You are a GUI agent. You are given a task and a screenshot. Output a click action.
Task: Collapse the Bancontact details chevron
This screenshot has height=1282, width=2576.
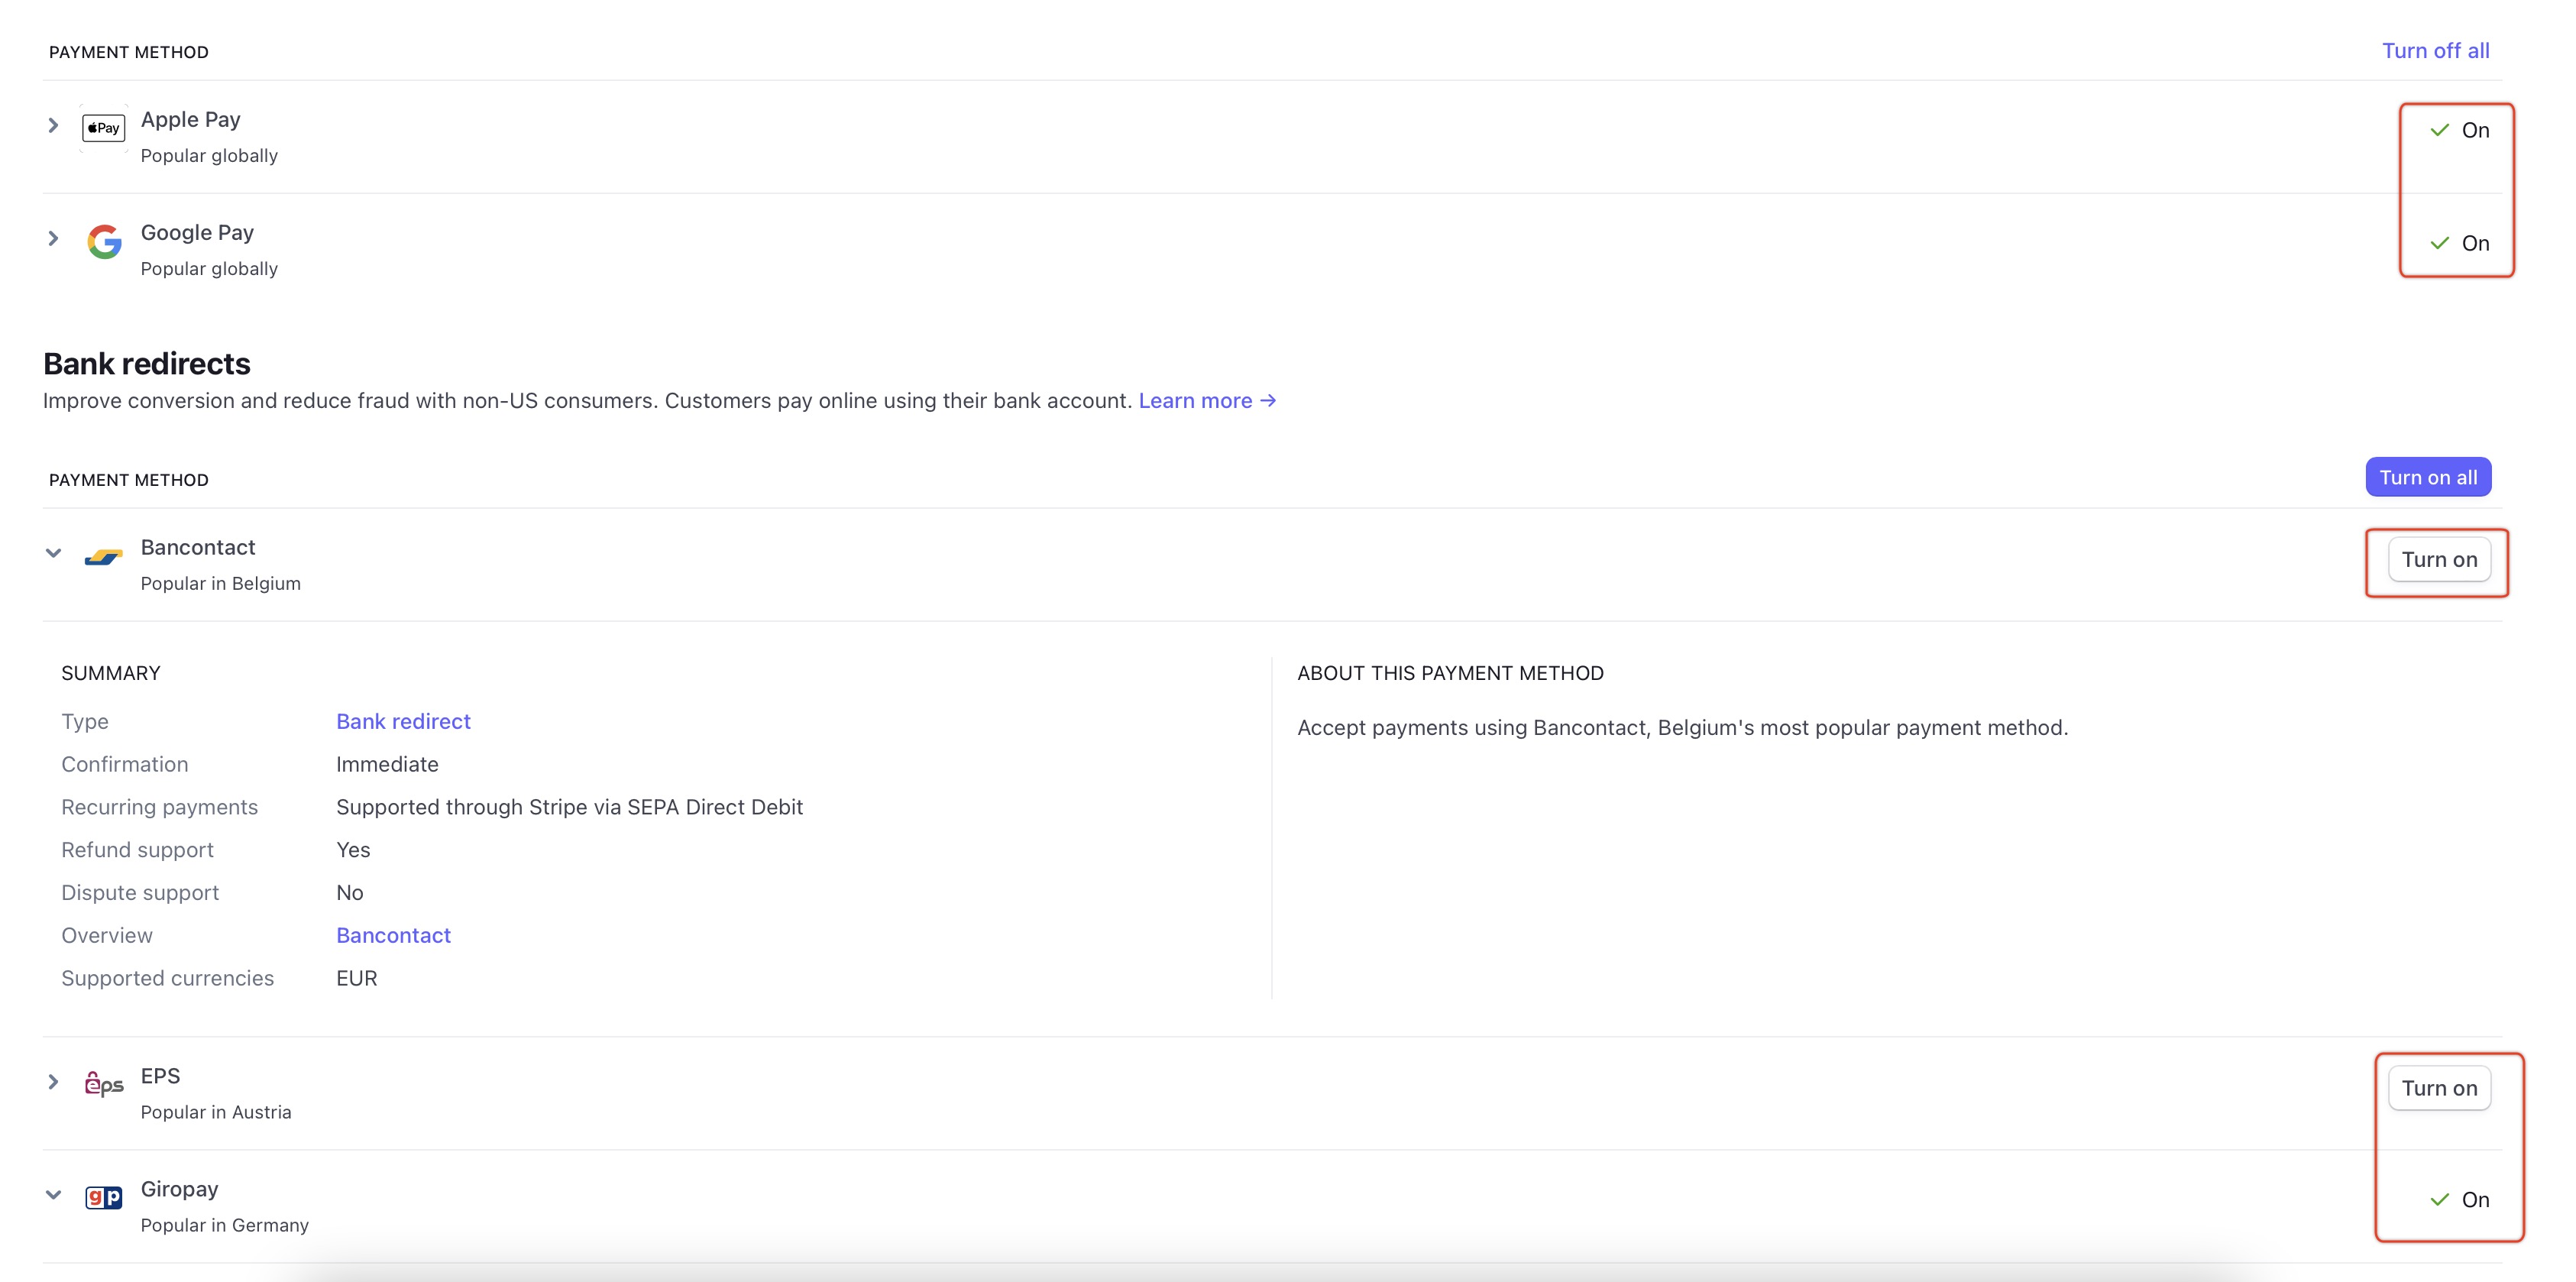pyautogui.click(x=53, y=553)
